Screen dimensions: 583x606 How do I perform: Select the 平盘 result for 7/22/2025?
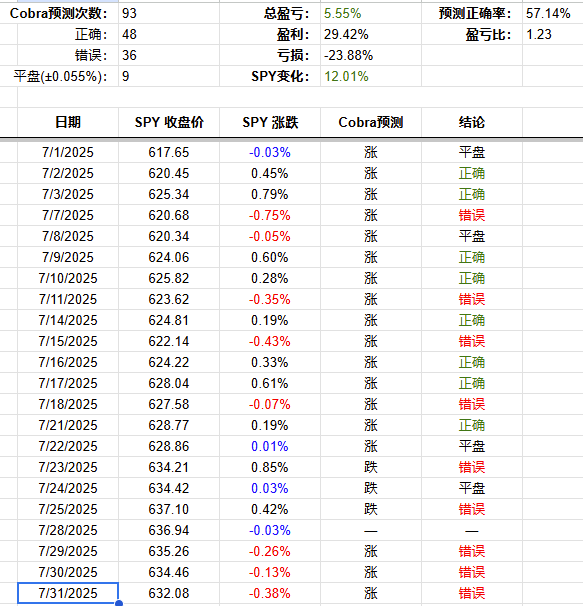pyautogui.click(x=472, y=446)
